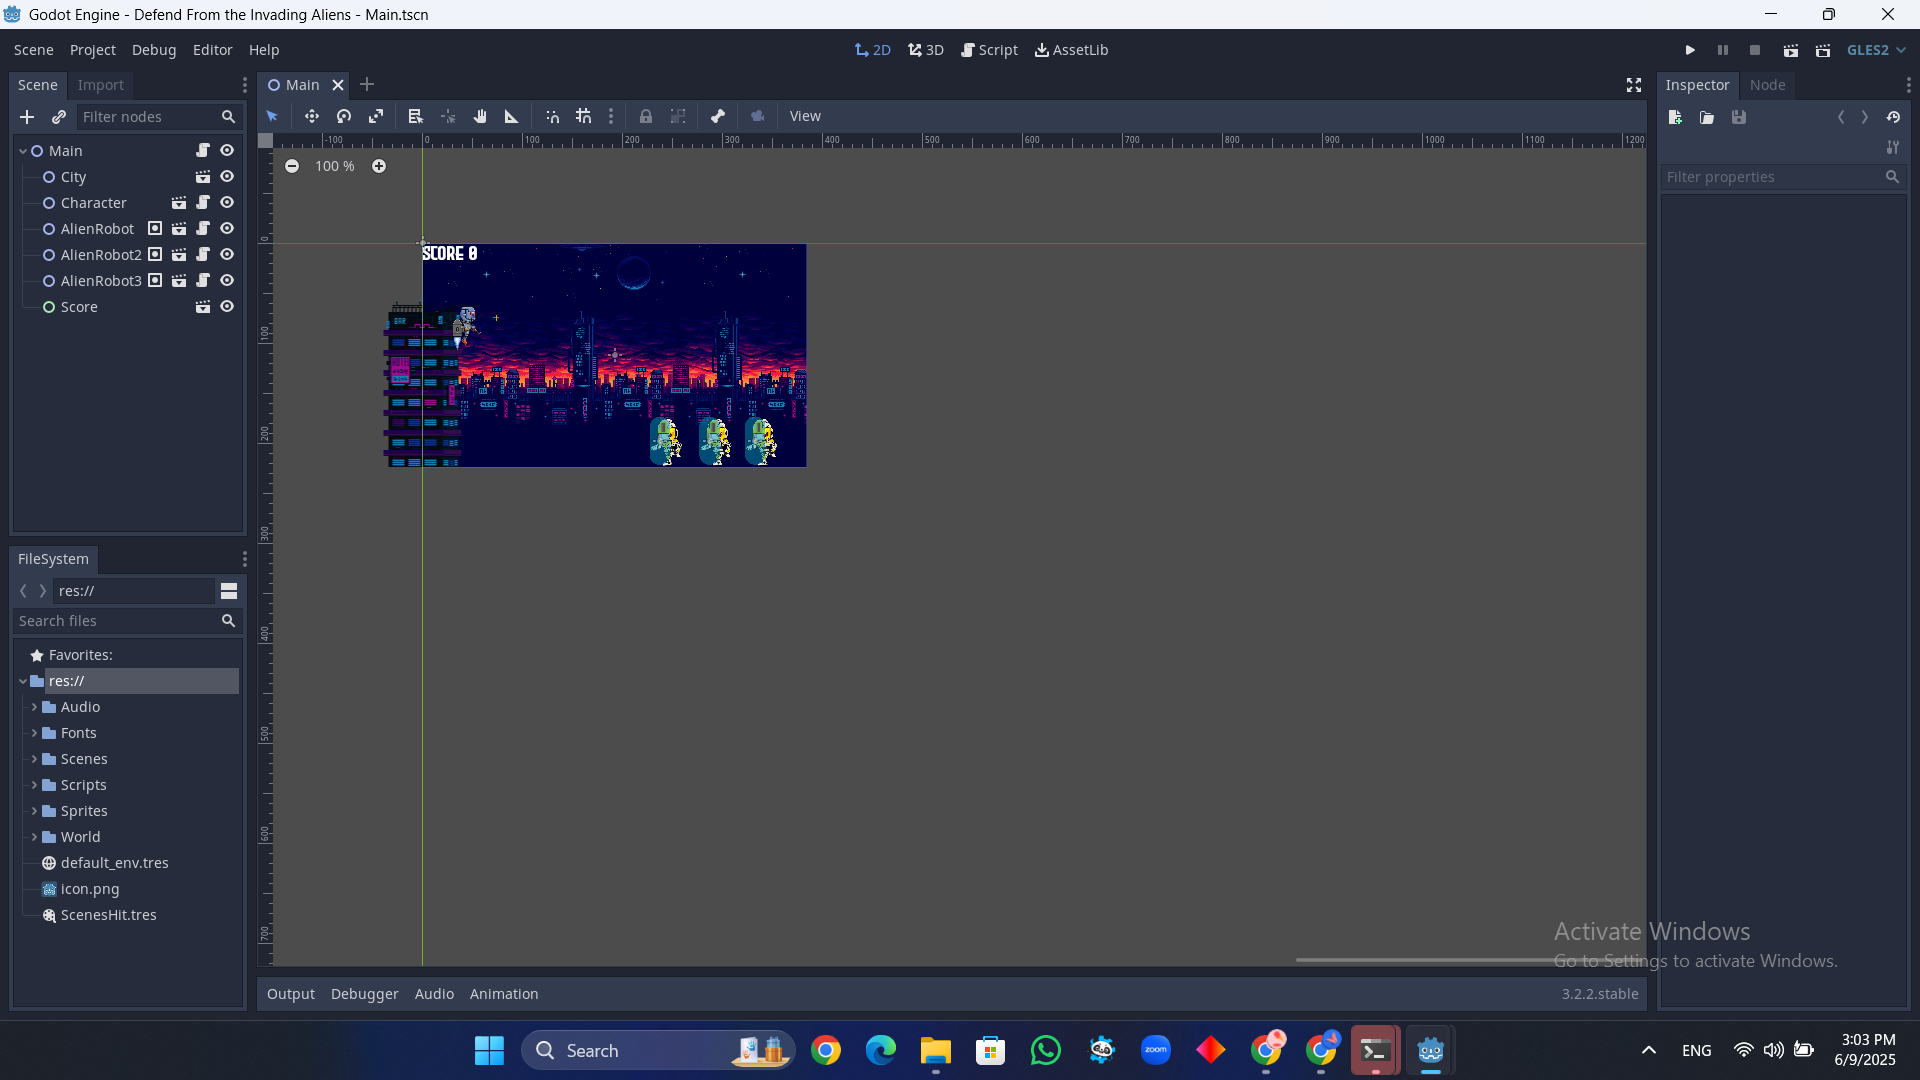Select the Move mode tool
This screenshot has height=1080, width=1920.
click(312, 116)
